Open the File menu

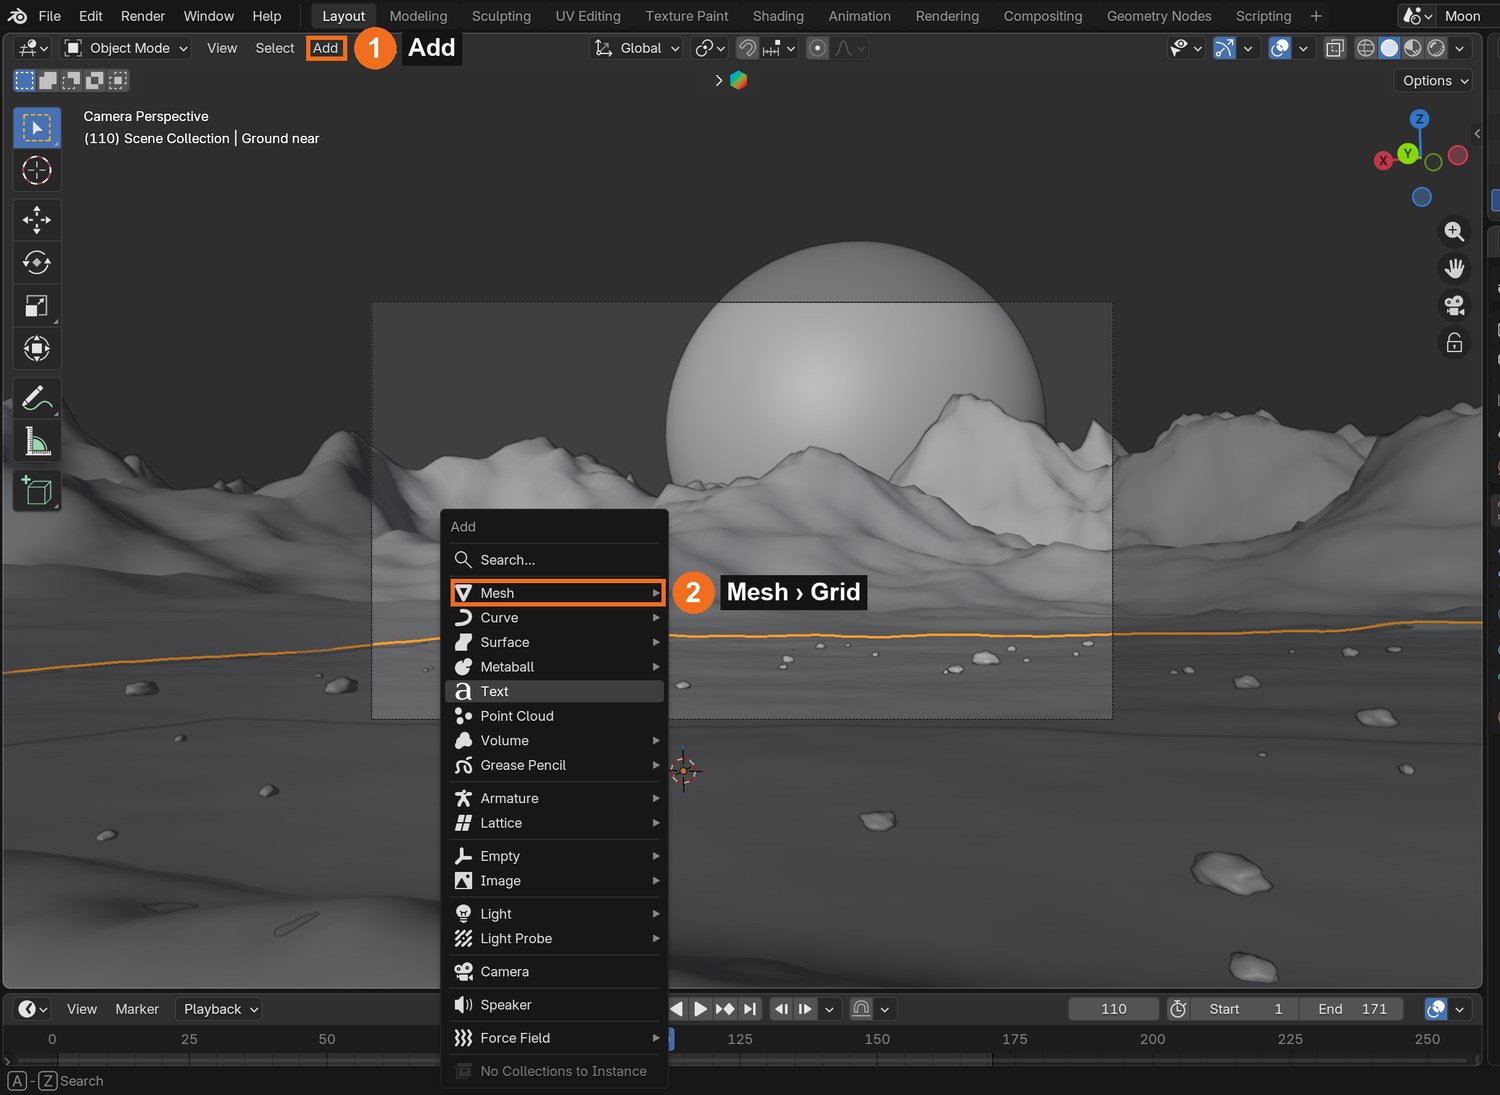(x=49, y=16)
